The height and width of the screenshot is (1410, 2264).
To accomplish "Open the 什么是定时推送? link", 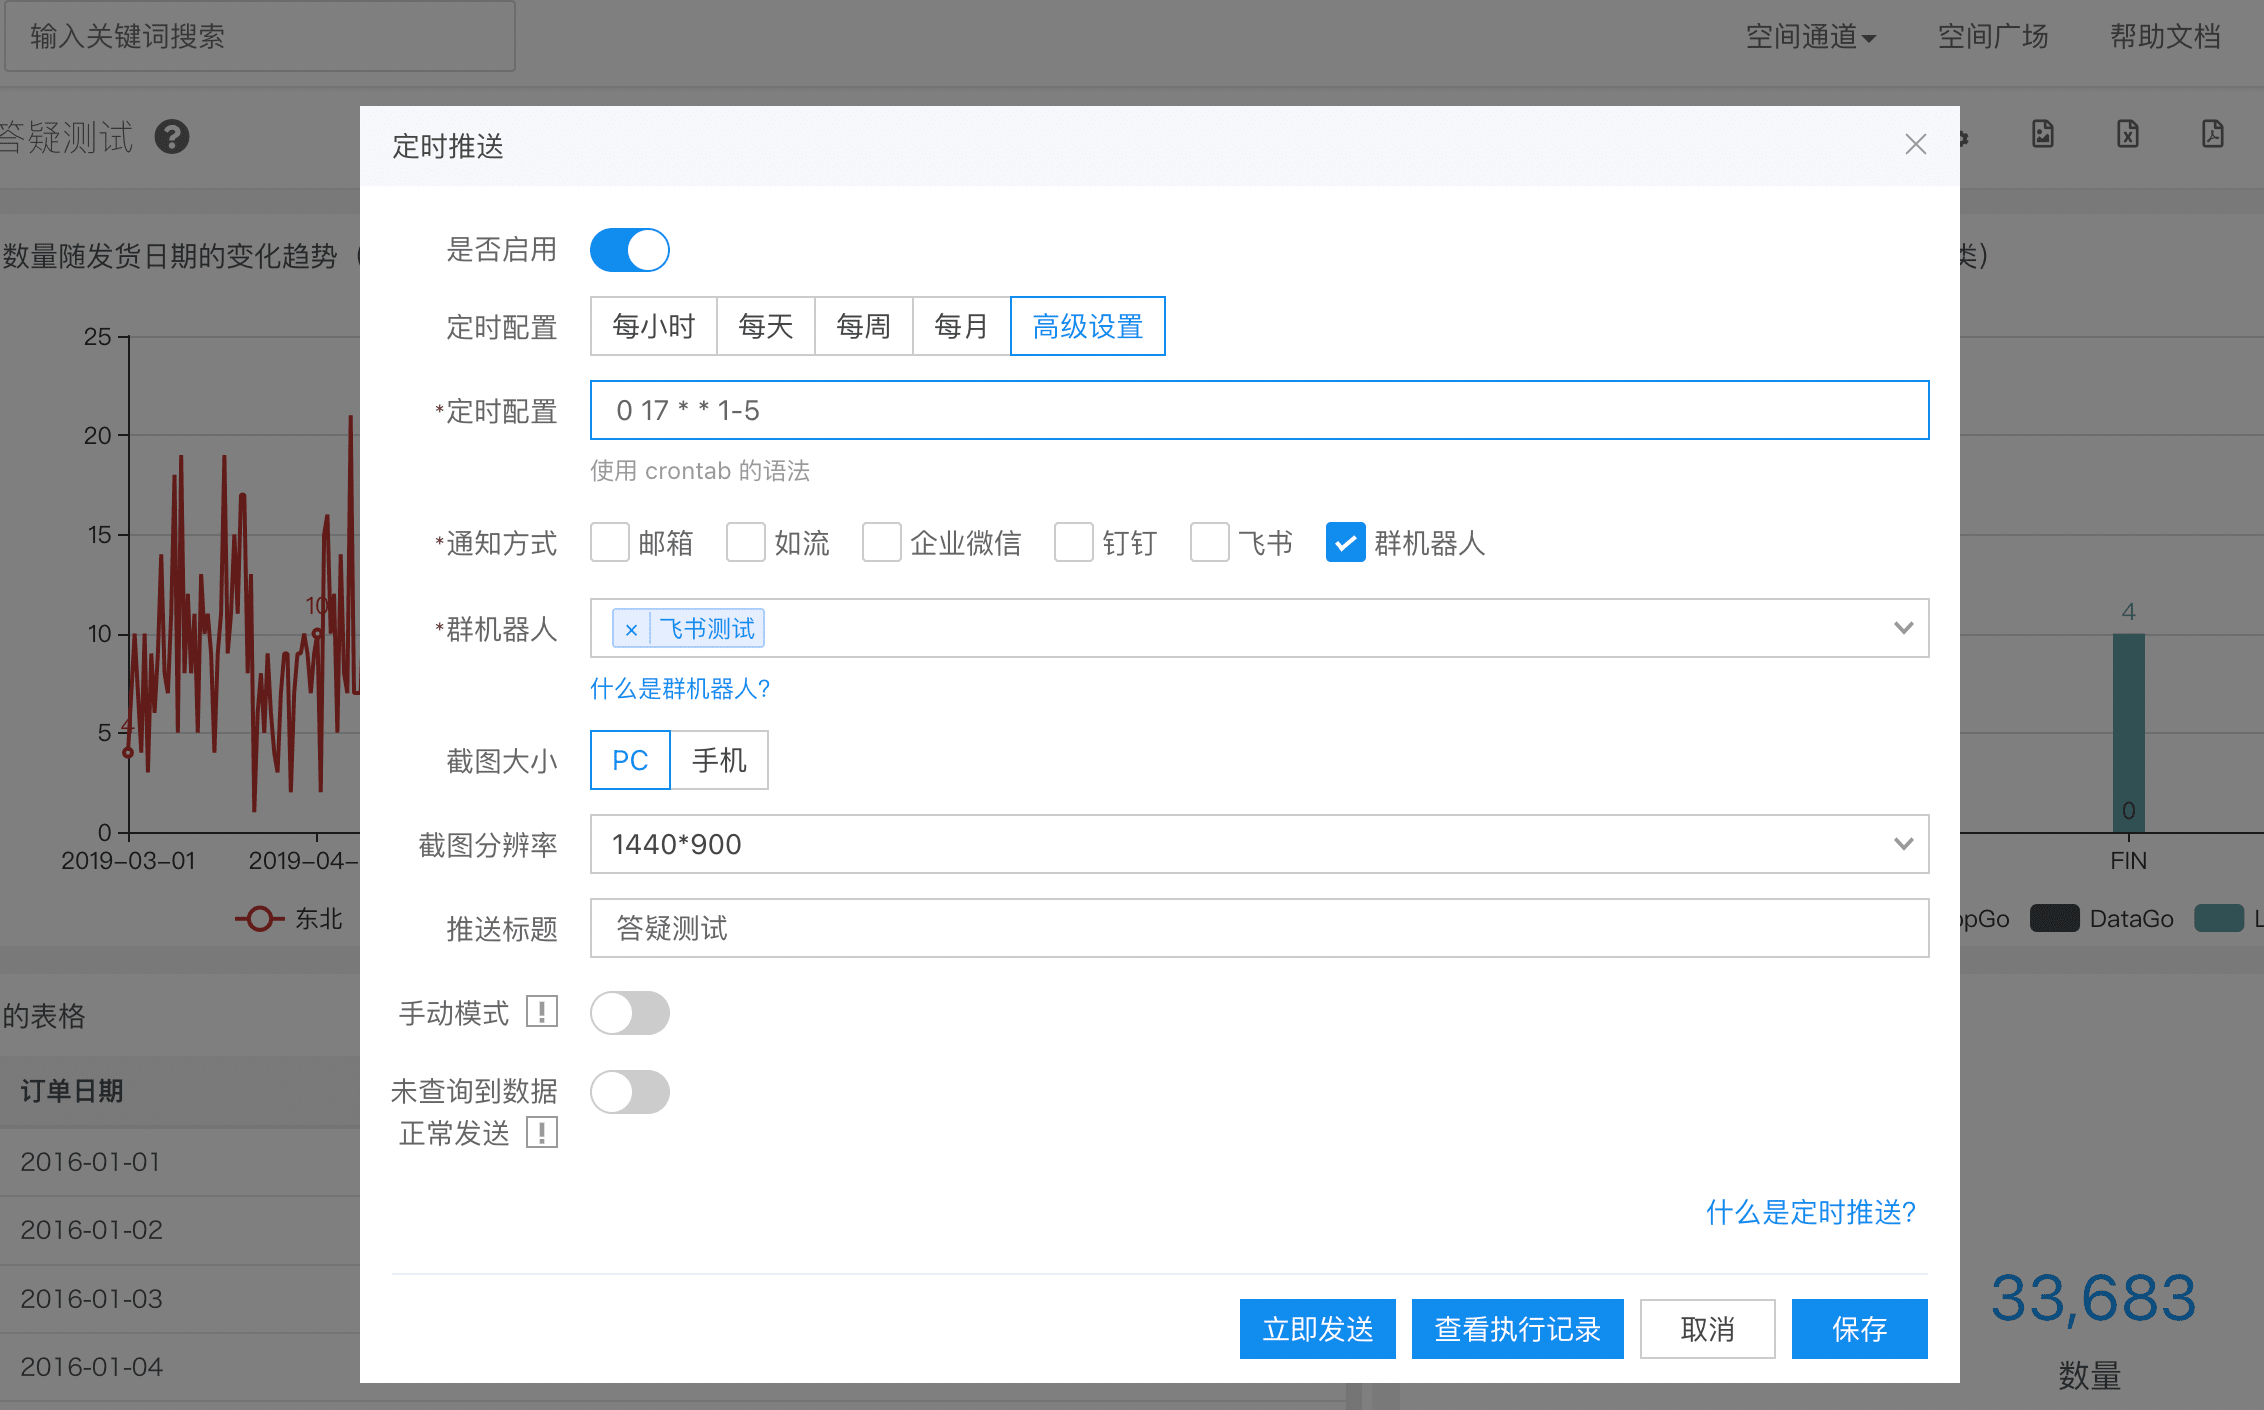I will [1811, 1212].
